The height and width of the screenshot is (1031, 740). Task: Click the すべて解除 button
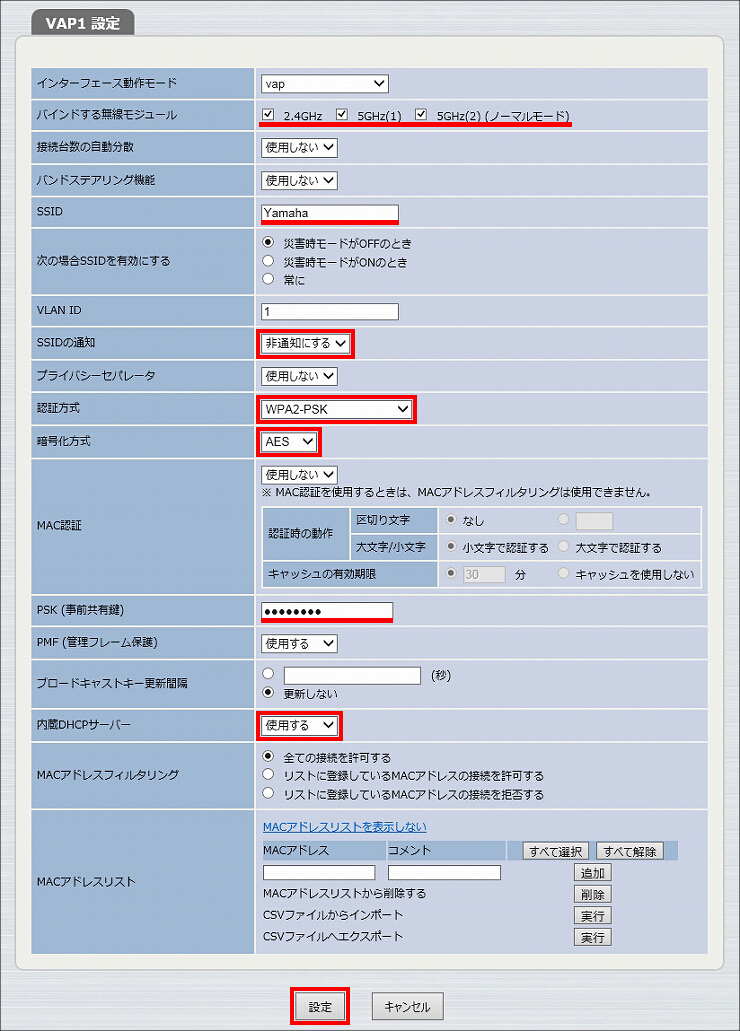[x=629, y=851]
